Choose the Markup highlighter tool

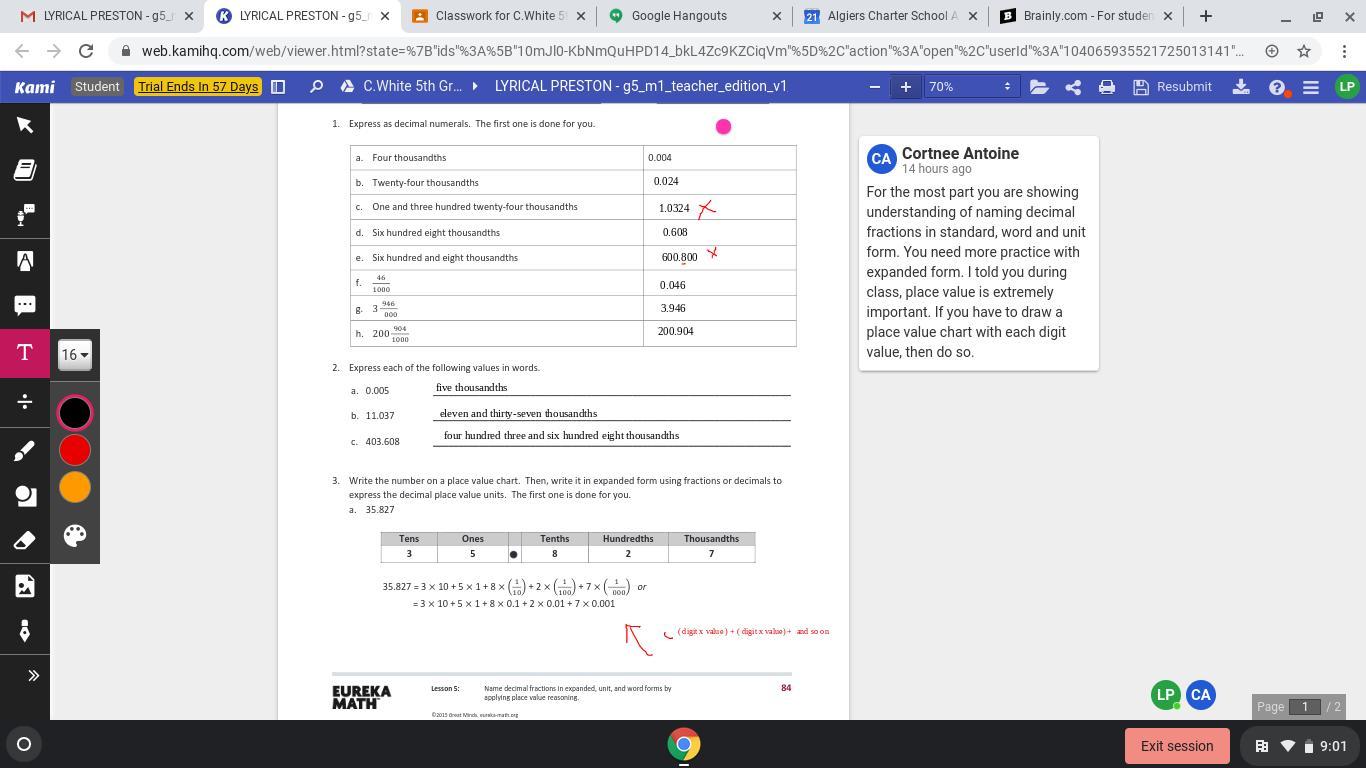25,261
